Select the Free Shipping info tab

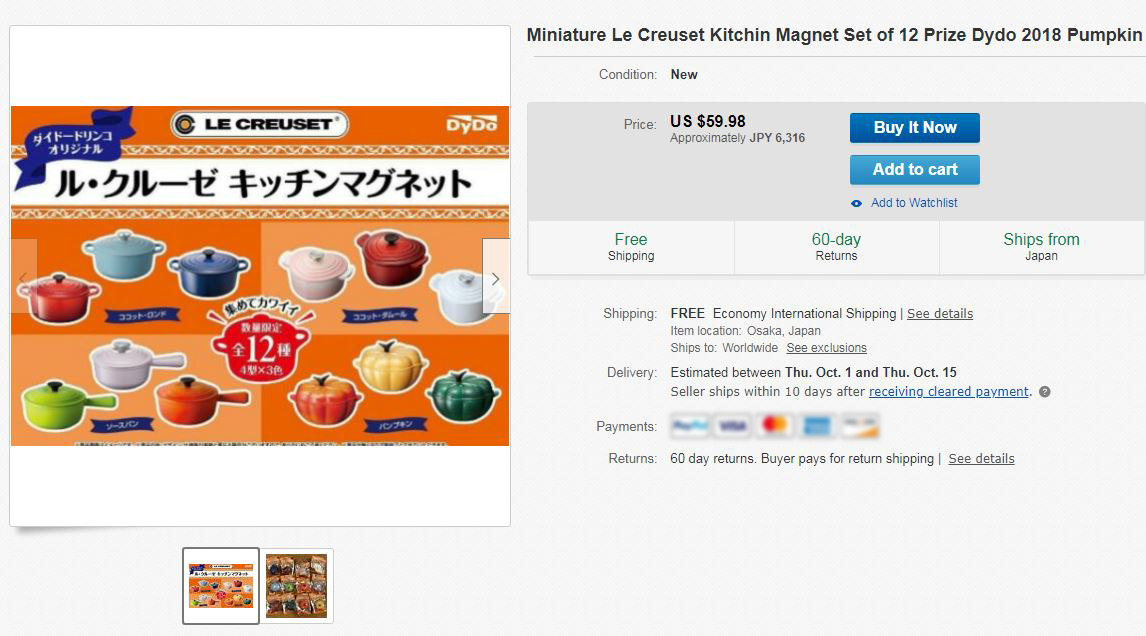[x=631, y=247]
